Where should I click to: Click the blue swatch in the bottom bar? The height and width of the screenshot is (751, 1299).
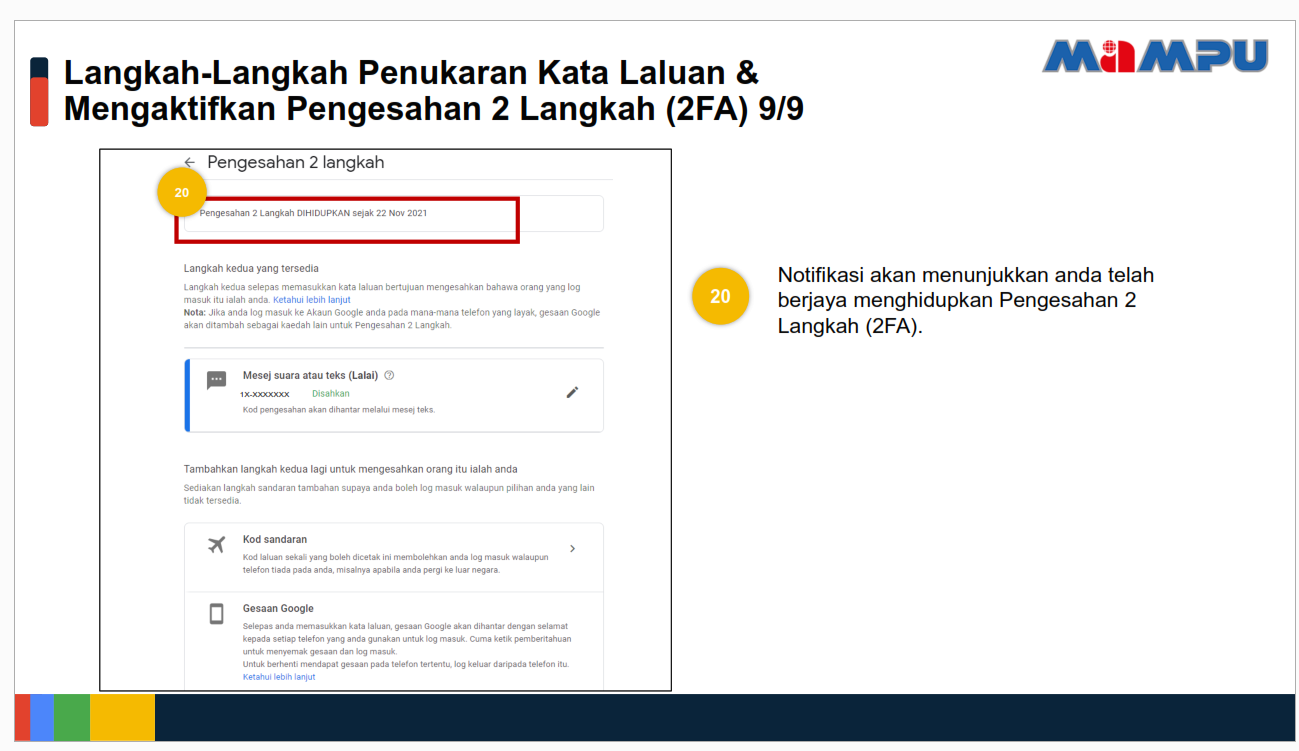pyautogui.click(x=41, y=717)
